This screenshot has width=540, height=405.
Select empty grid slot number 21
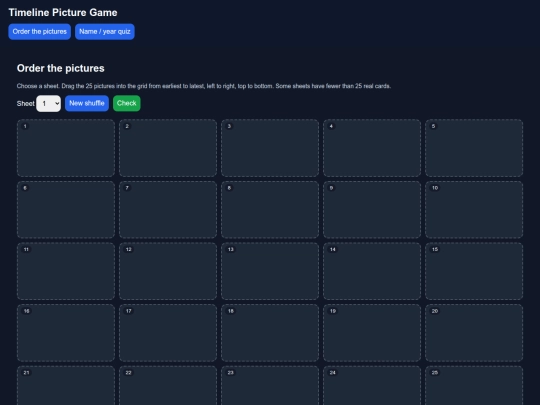coord(66,386)
